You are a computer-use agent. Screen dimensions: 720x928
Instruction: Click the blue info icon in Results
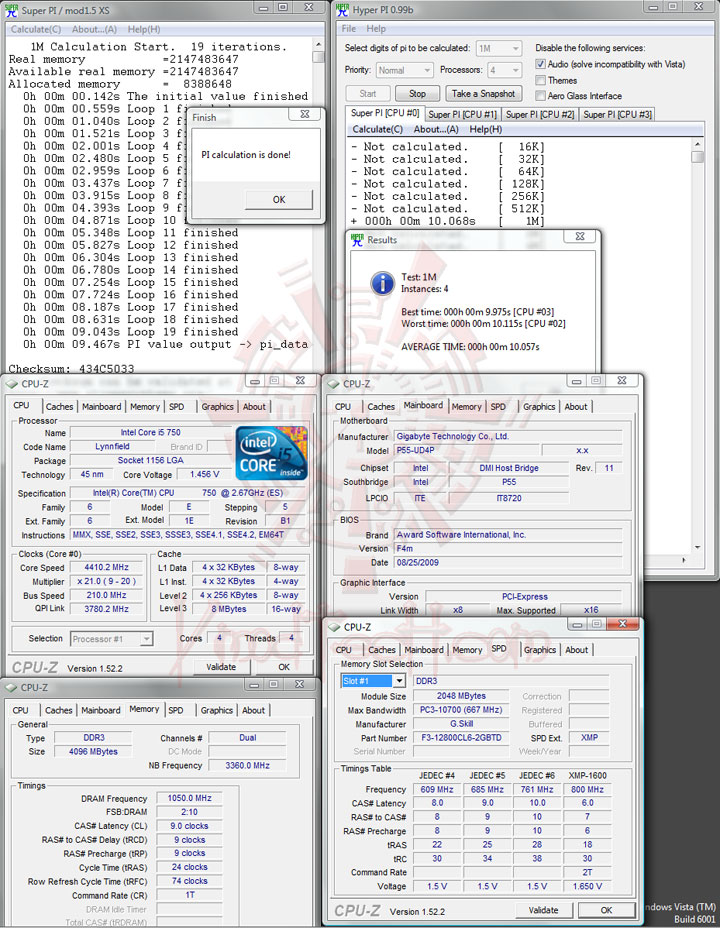[383, 283]
